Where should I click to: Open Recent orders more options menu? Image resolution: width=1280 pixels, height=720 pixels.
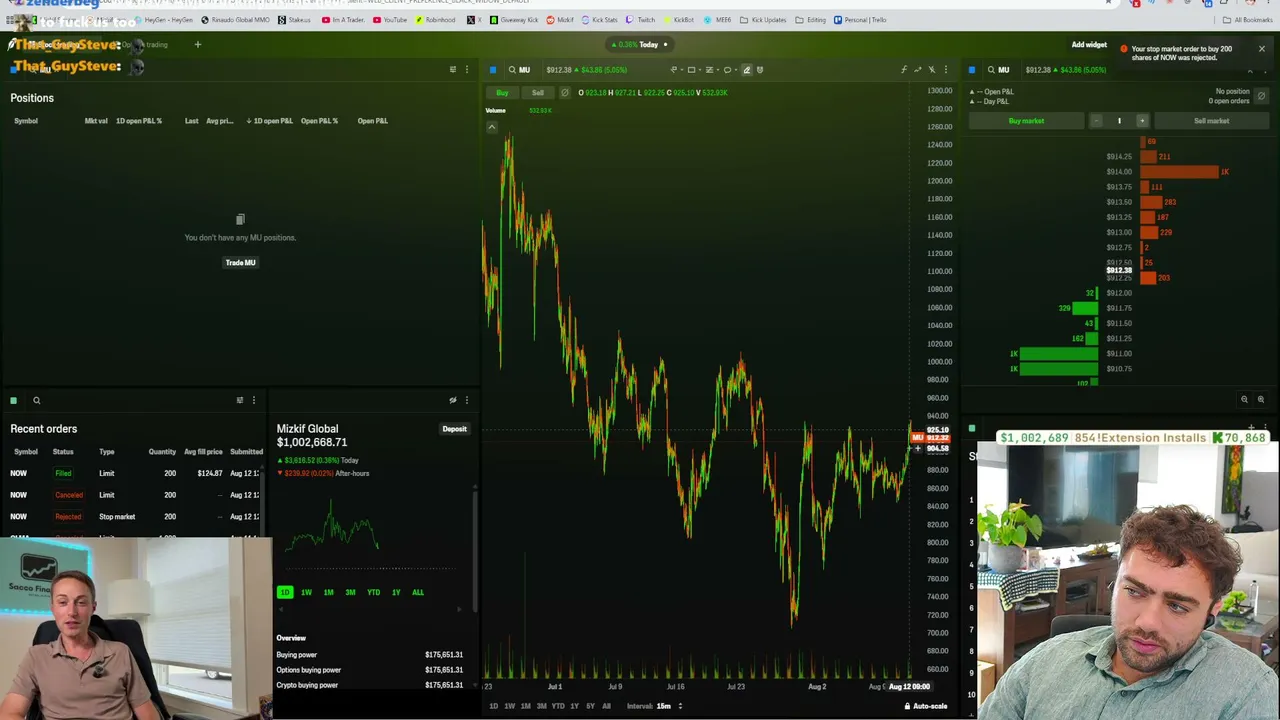click(x=253, y=401)
